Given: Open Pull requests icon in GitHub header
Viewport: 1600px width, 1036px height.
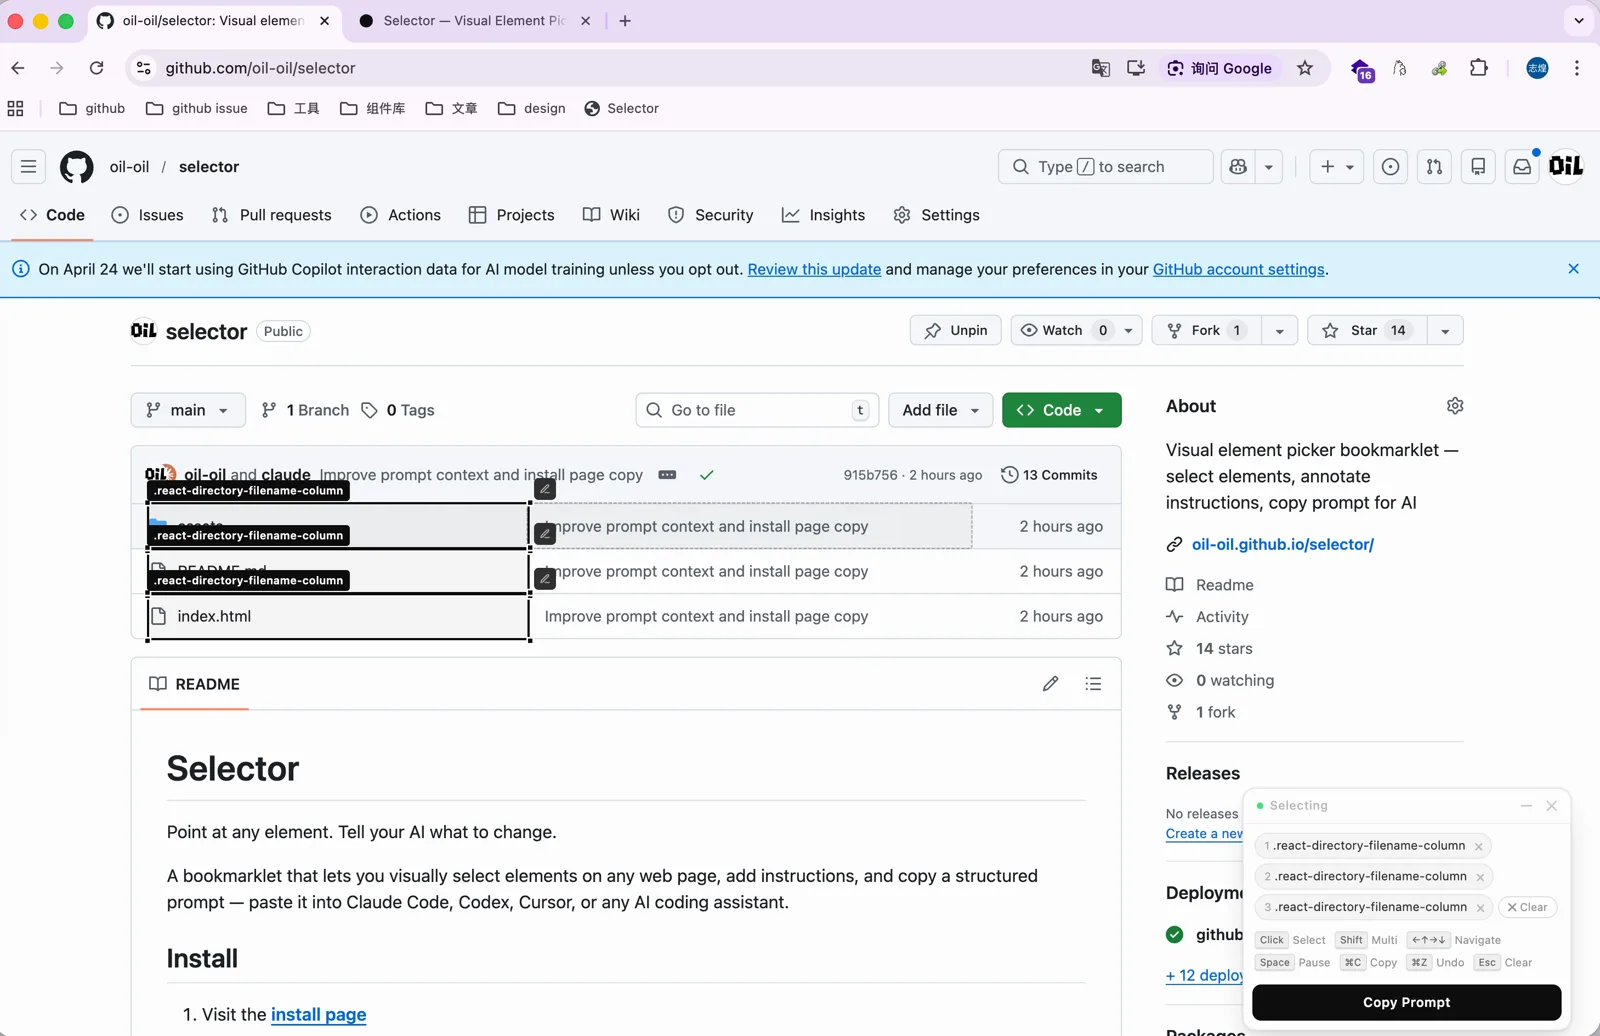Looking at the screenshot, I should (1434, 167).
